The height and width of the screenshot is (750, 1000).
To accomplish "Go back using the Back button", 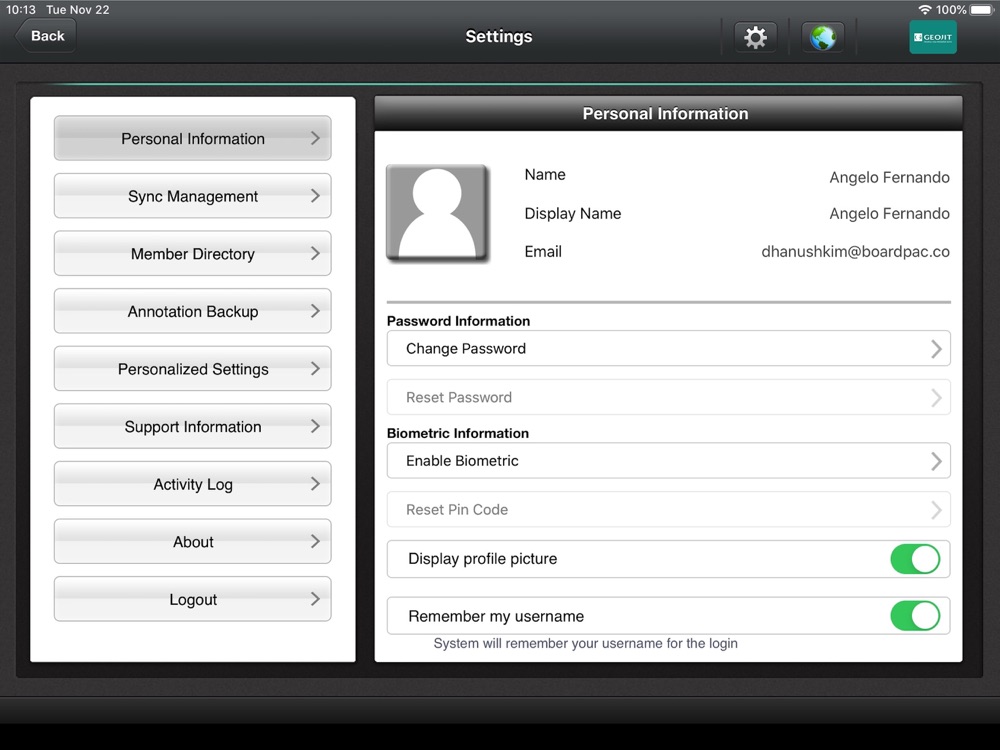I will pos(45,36).
